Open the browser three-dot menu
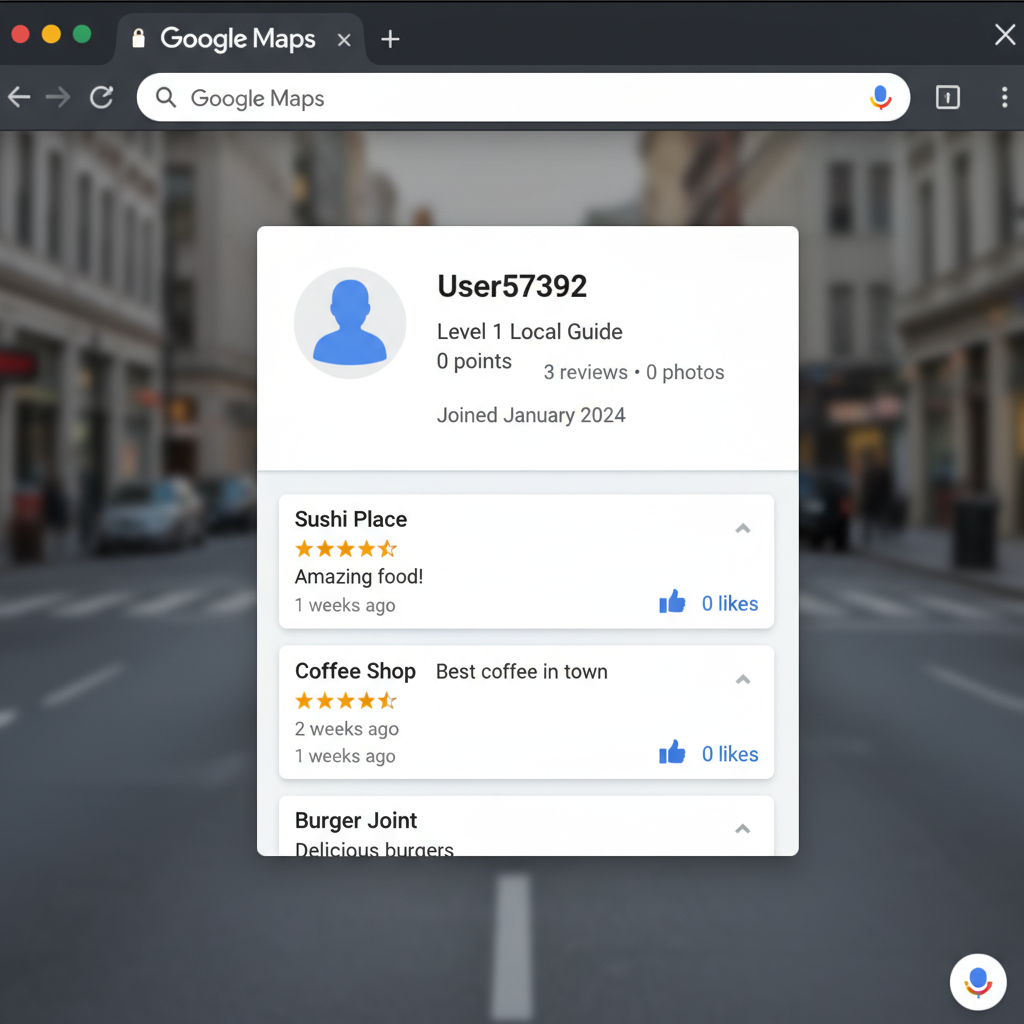Viewport: 1024px width, 1024px height. (x=1004, y=97)
